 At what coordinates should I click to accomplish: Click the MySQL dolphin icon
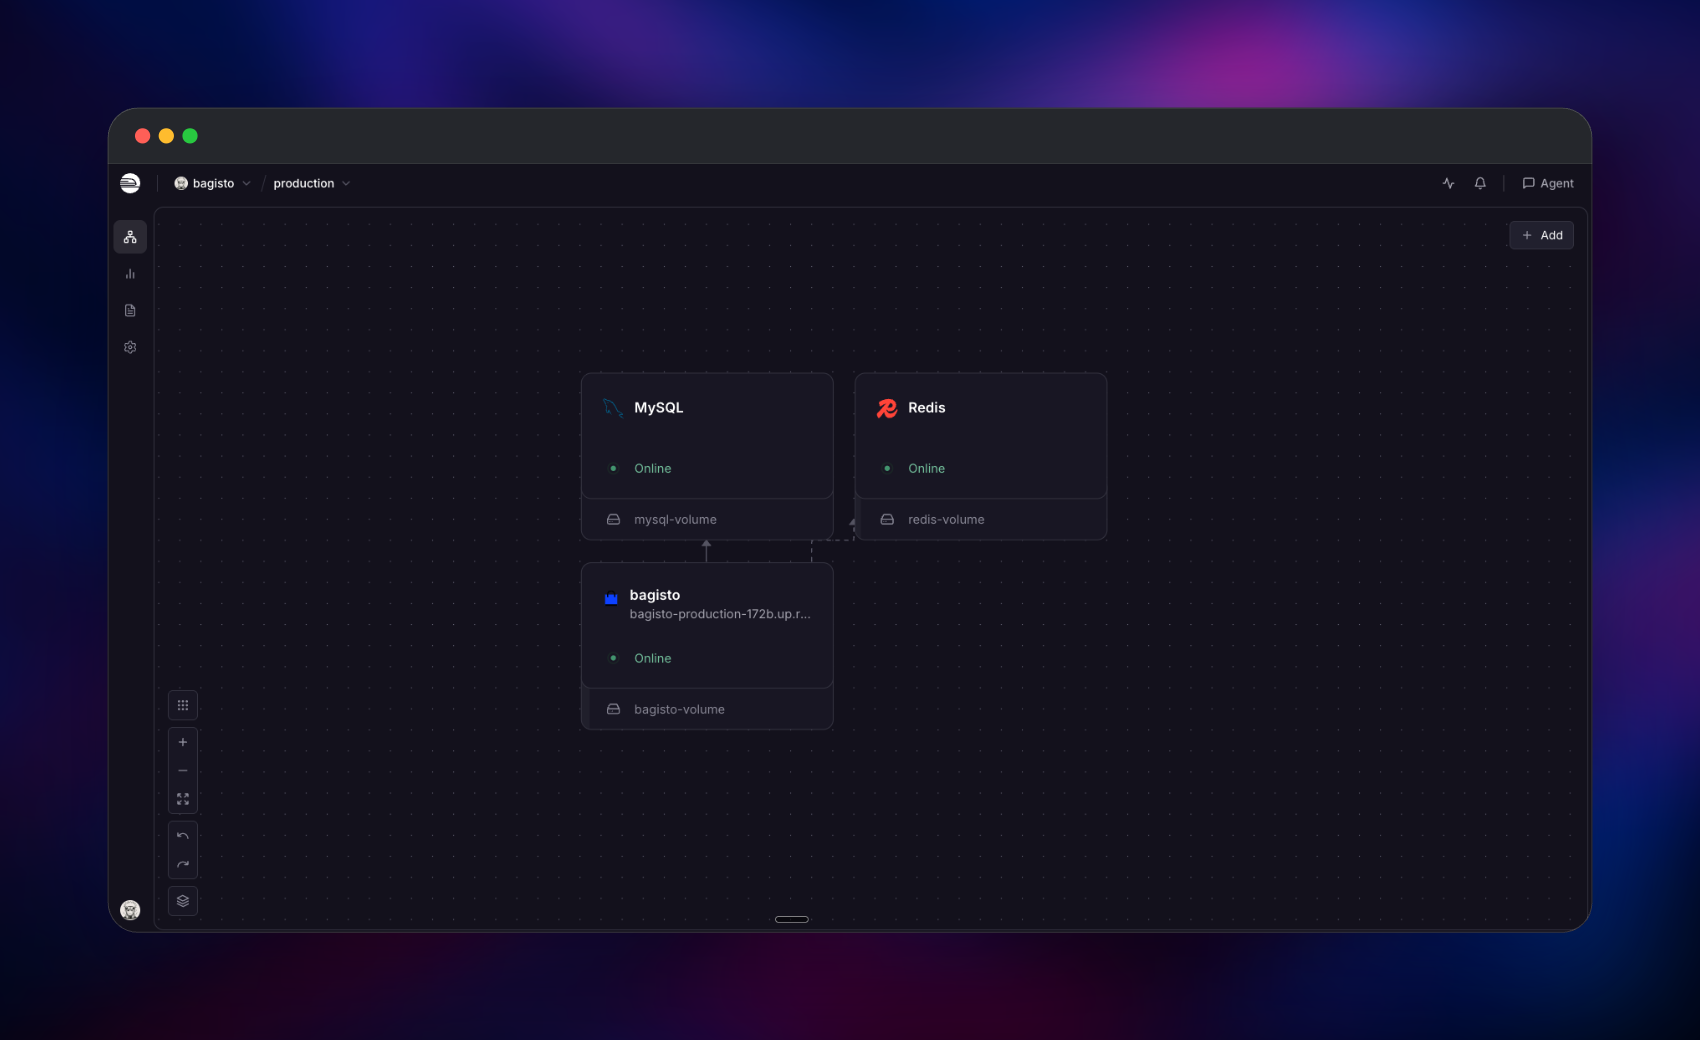pyautogui.click(x=613, y=408)
